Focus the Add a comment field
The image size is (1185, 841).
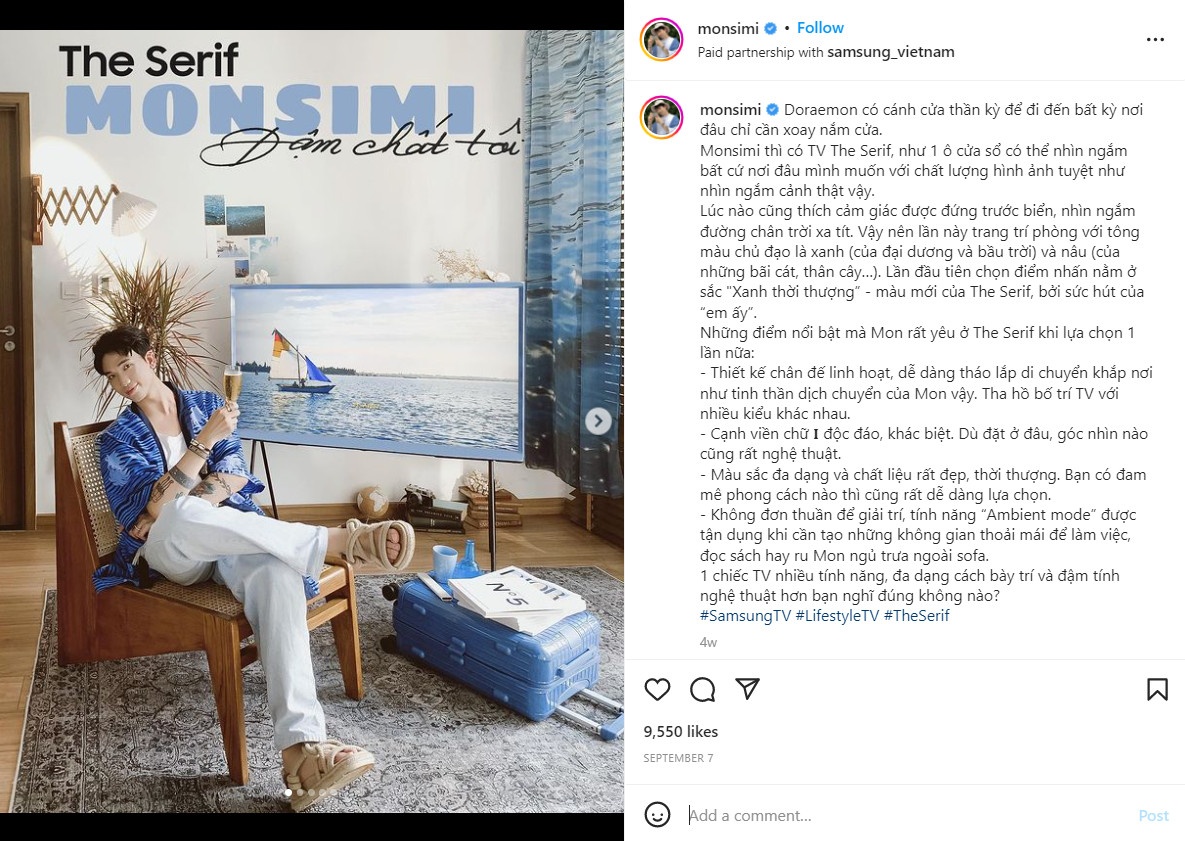pyautogui.click(x=907, y=815)
